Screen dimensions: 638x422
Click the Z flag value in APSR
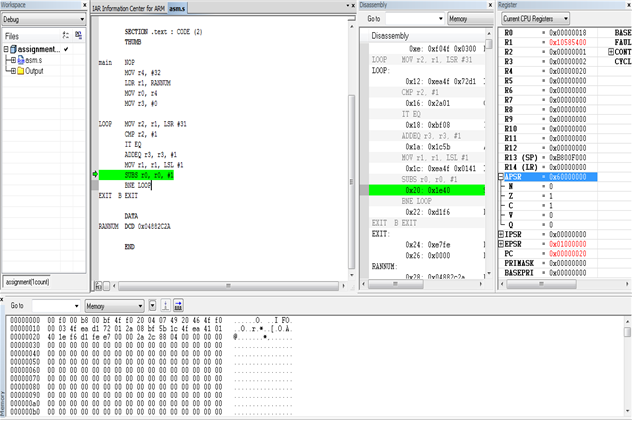551,196
